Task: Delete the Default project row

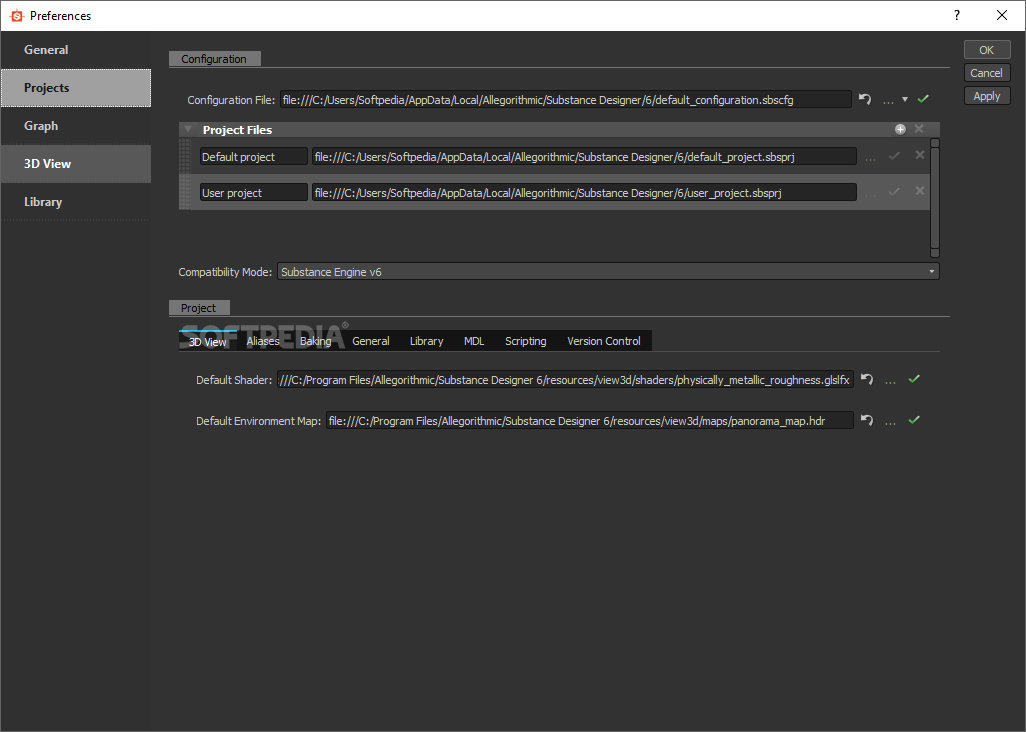Action: coord(919,155)
